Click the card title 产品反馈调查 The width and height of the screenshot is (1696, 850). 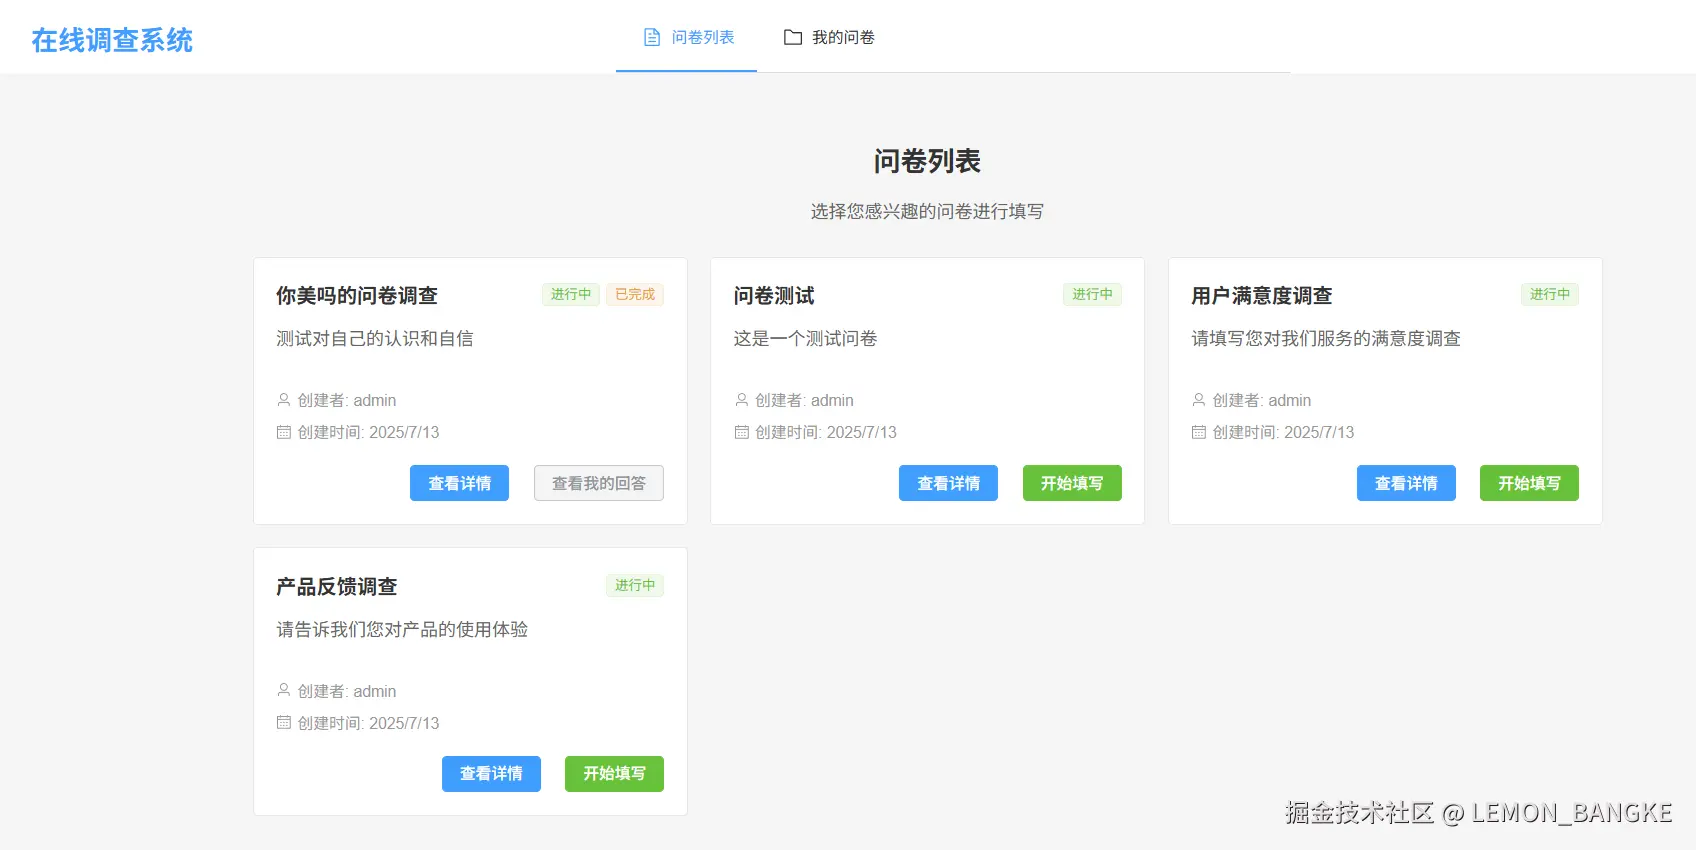(337, 586)
